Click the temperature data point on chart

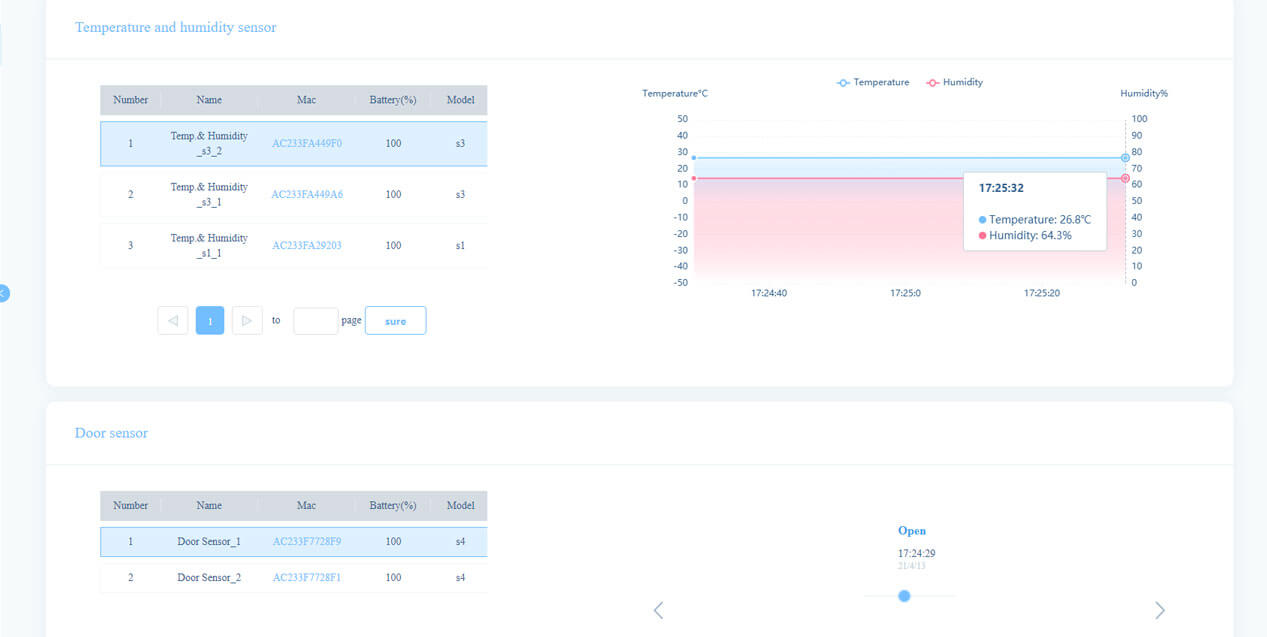(1125, 158)
